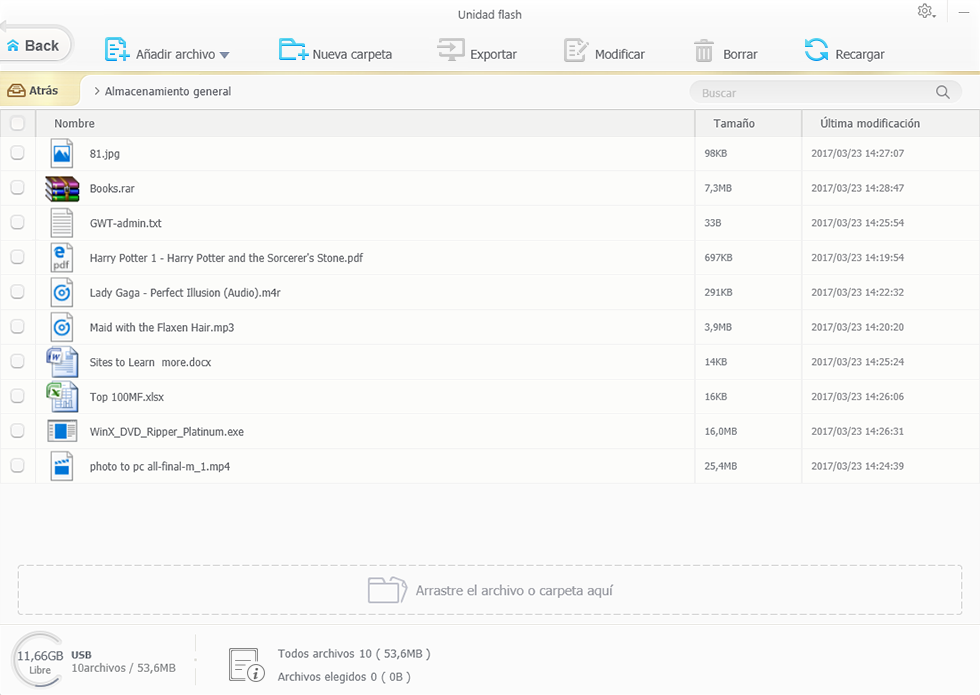Open the Almacenamiento general breadcrumb
Viewport: 980px width, 695px height.
click(x=168, y=91)
